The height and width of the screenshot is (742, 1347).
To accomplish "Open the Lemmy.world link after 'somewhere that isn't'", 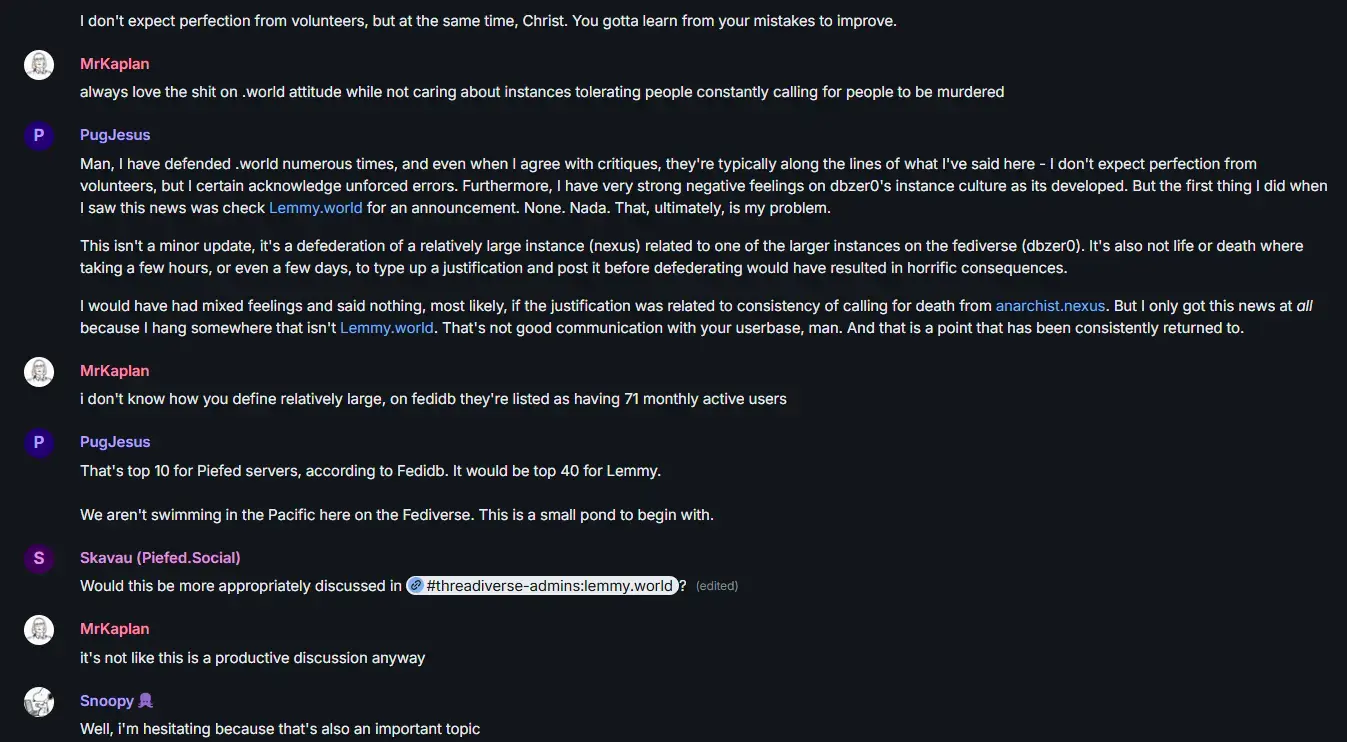I will point(387,328).
